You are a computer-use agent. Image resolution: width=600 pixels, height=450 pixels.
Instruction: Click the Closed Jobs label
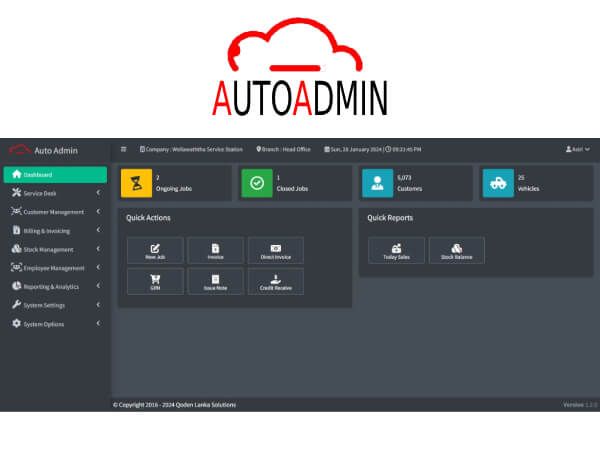point(292,189)
